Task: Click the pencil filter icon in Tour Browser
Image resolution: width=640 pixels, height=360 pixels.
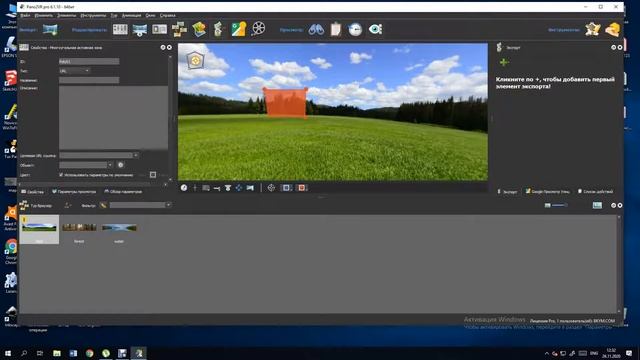Action: 103,205
